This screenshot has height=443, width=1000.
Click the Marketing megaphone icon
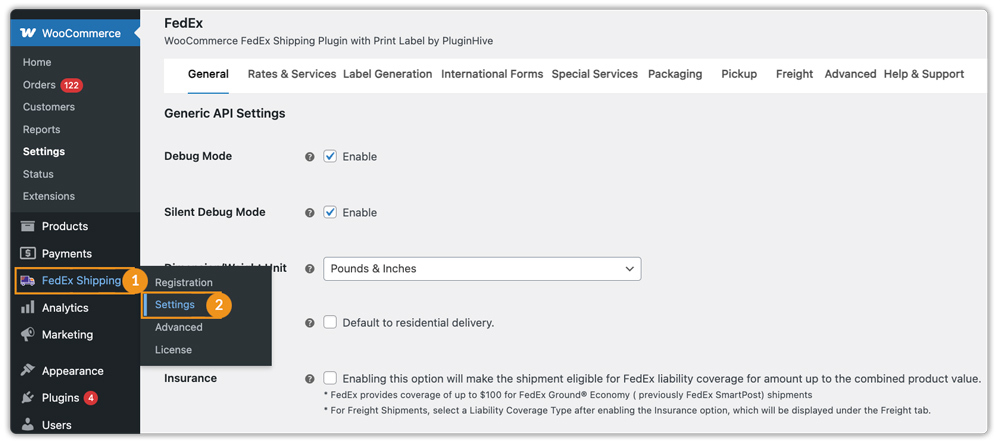28,335
